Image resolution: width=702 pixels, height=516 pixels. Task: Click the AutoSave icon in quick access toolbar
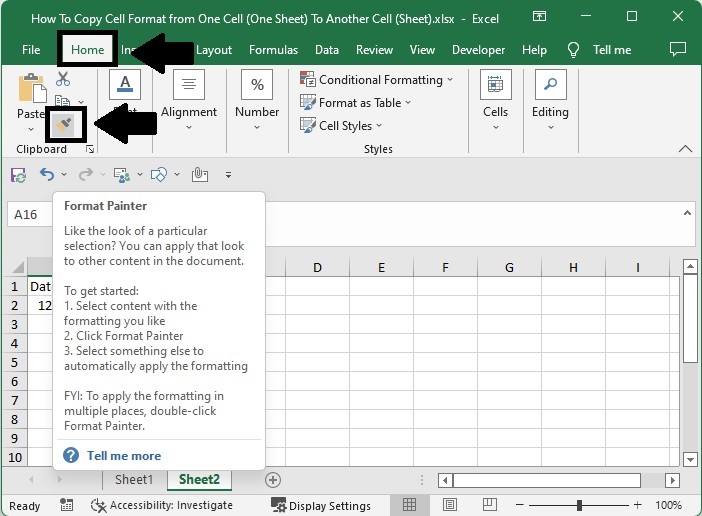[x=18, y=174]
